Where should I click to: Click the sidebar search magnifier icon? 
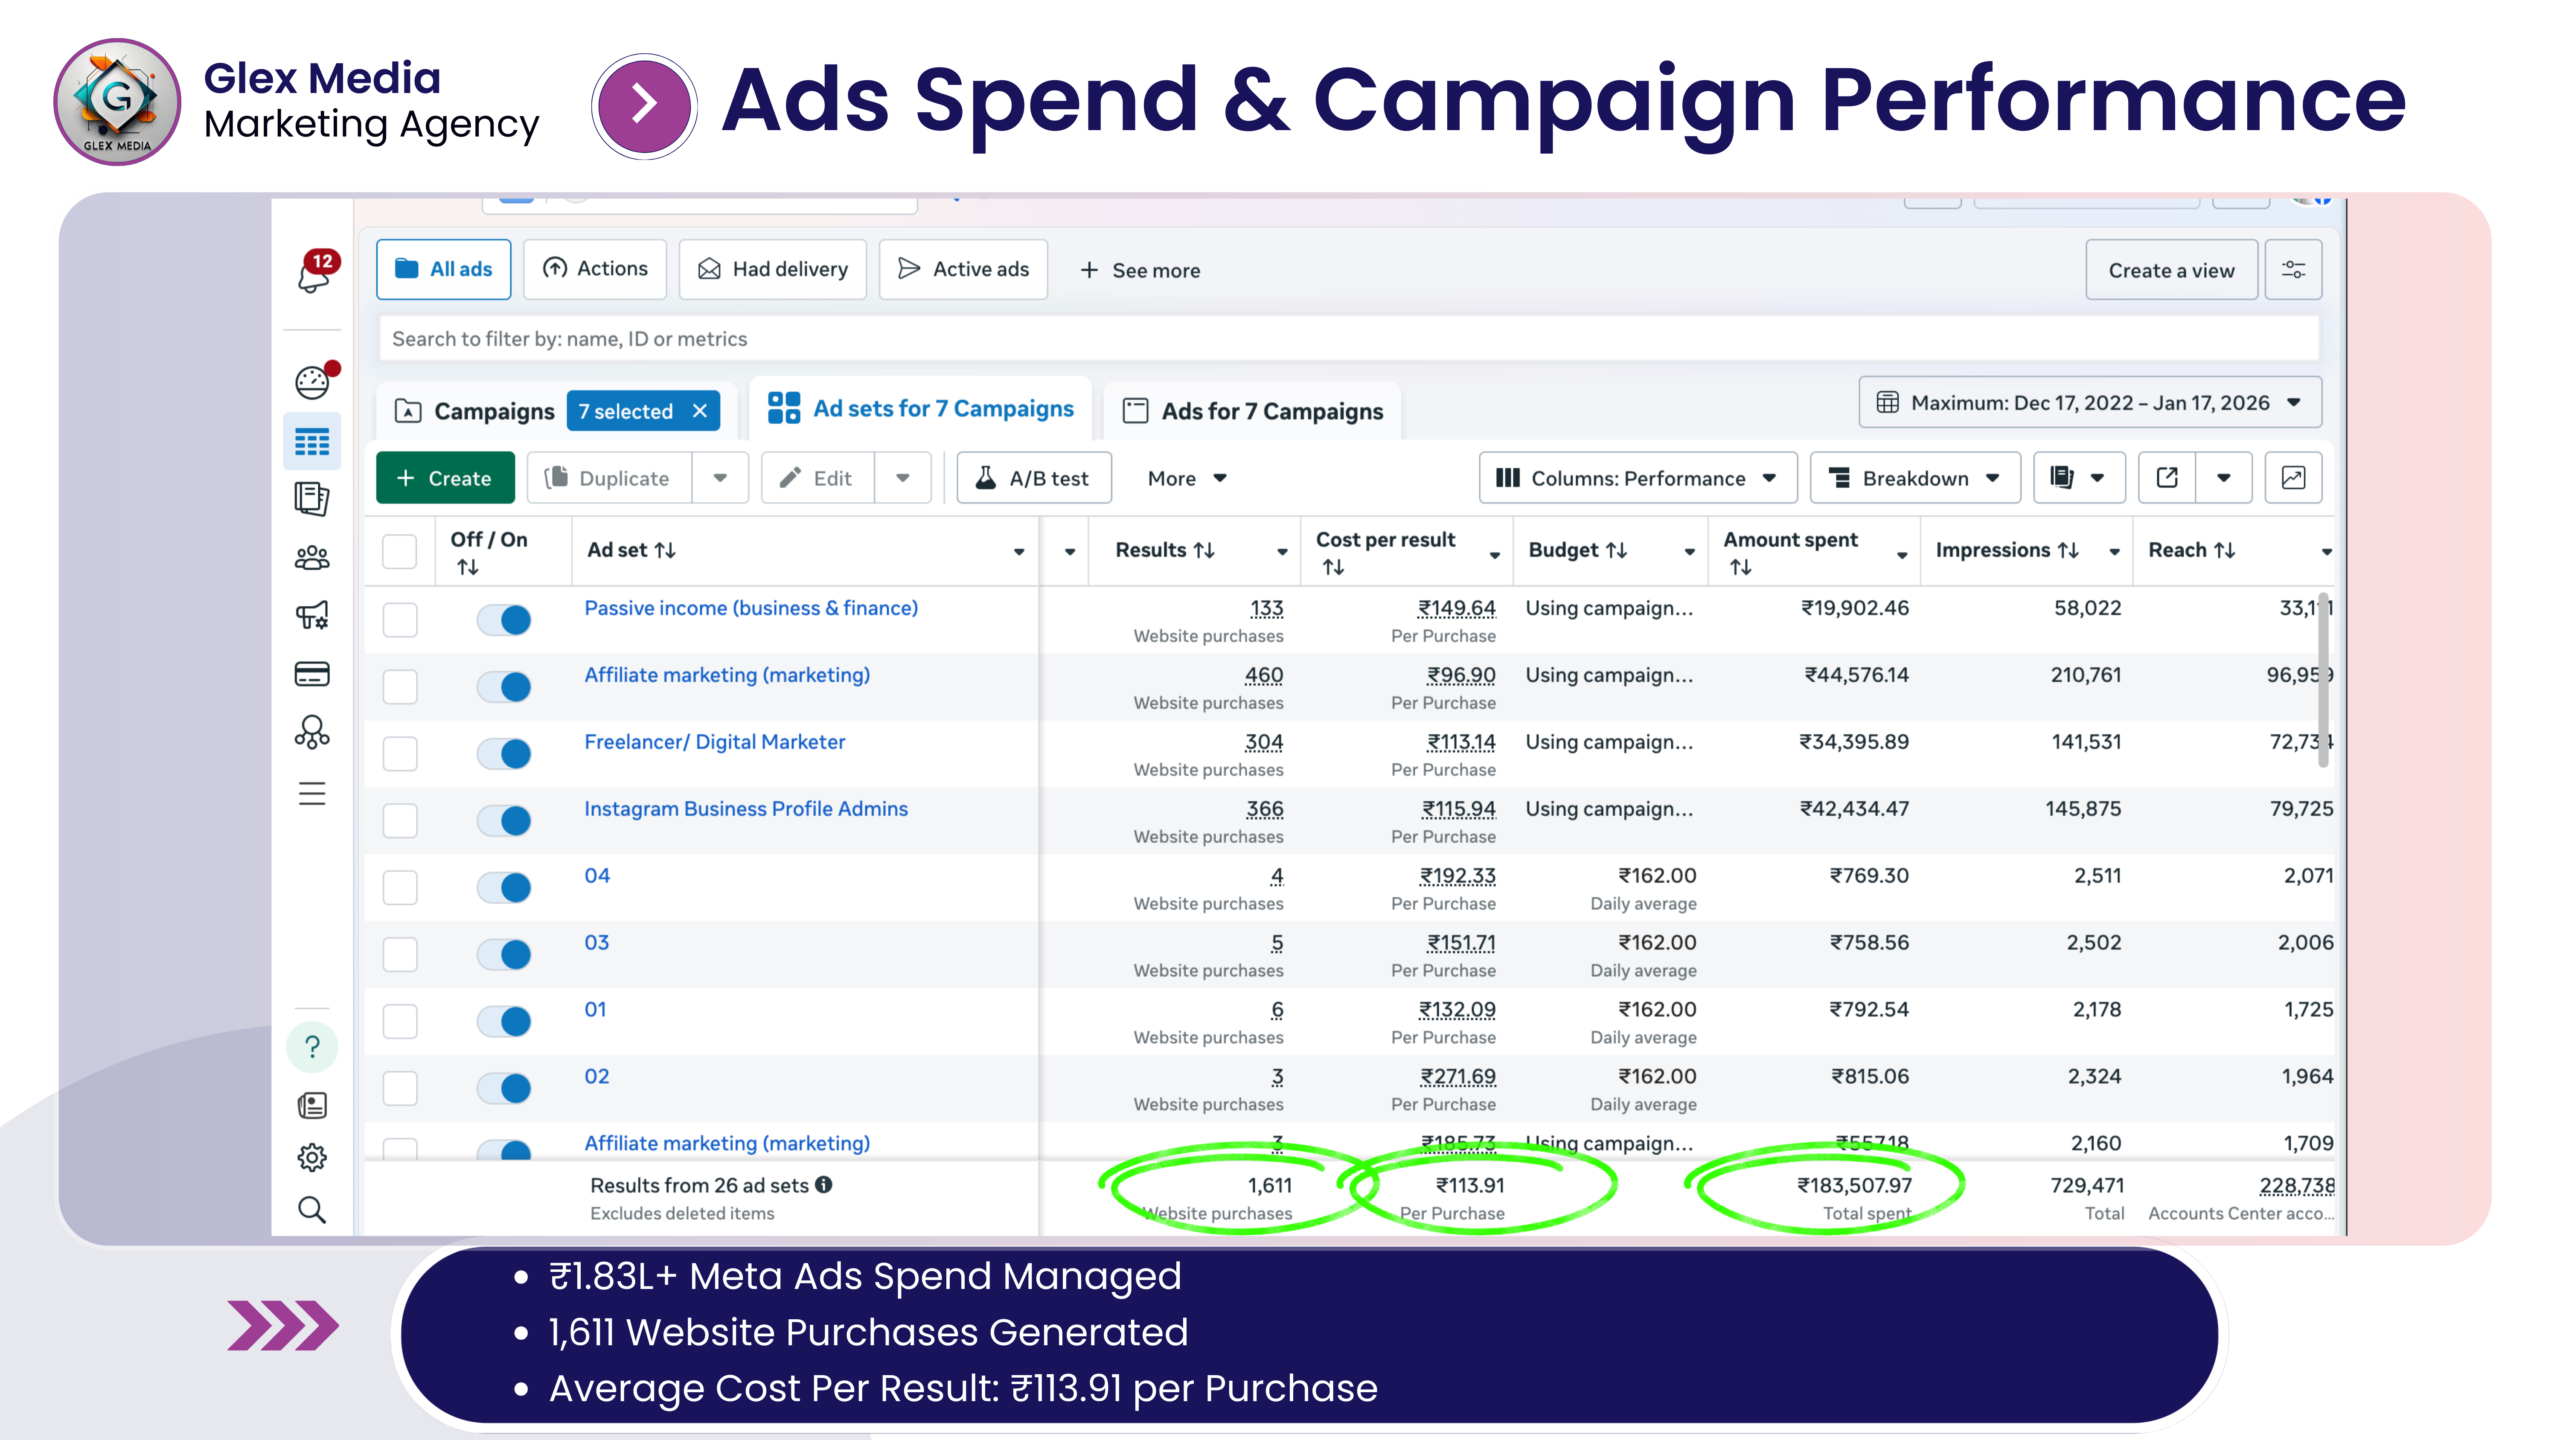[x=312, y=1210]
